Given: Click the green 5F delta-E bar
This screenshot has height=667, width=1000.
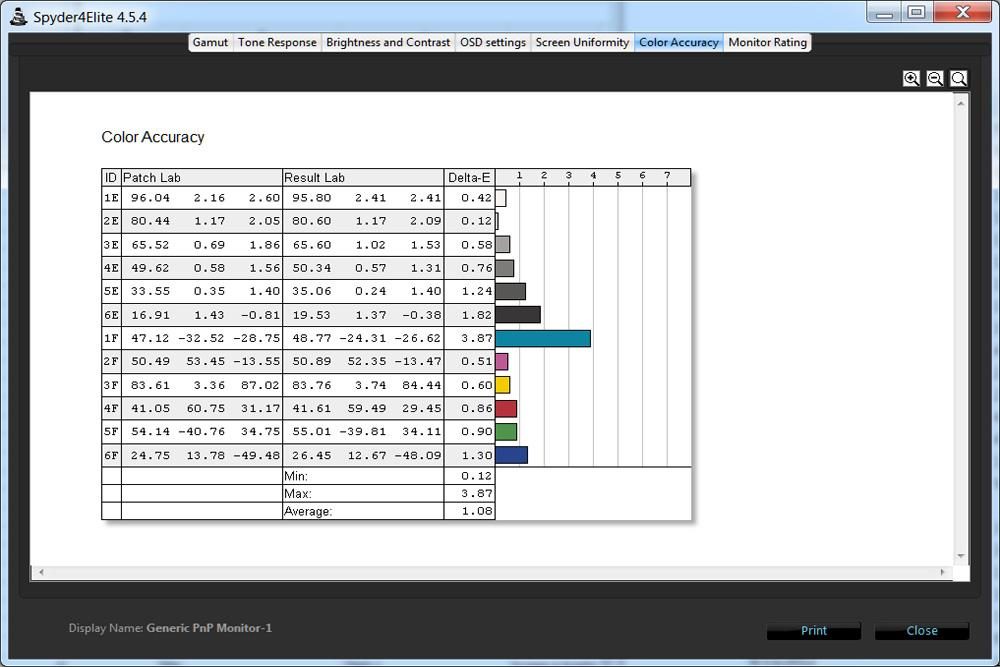Looking at the screenshot, I should coord(506,432).
